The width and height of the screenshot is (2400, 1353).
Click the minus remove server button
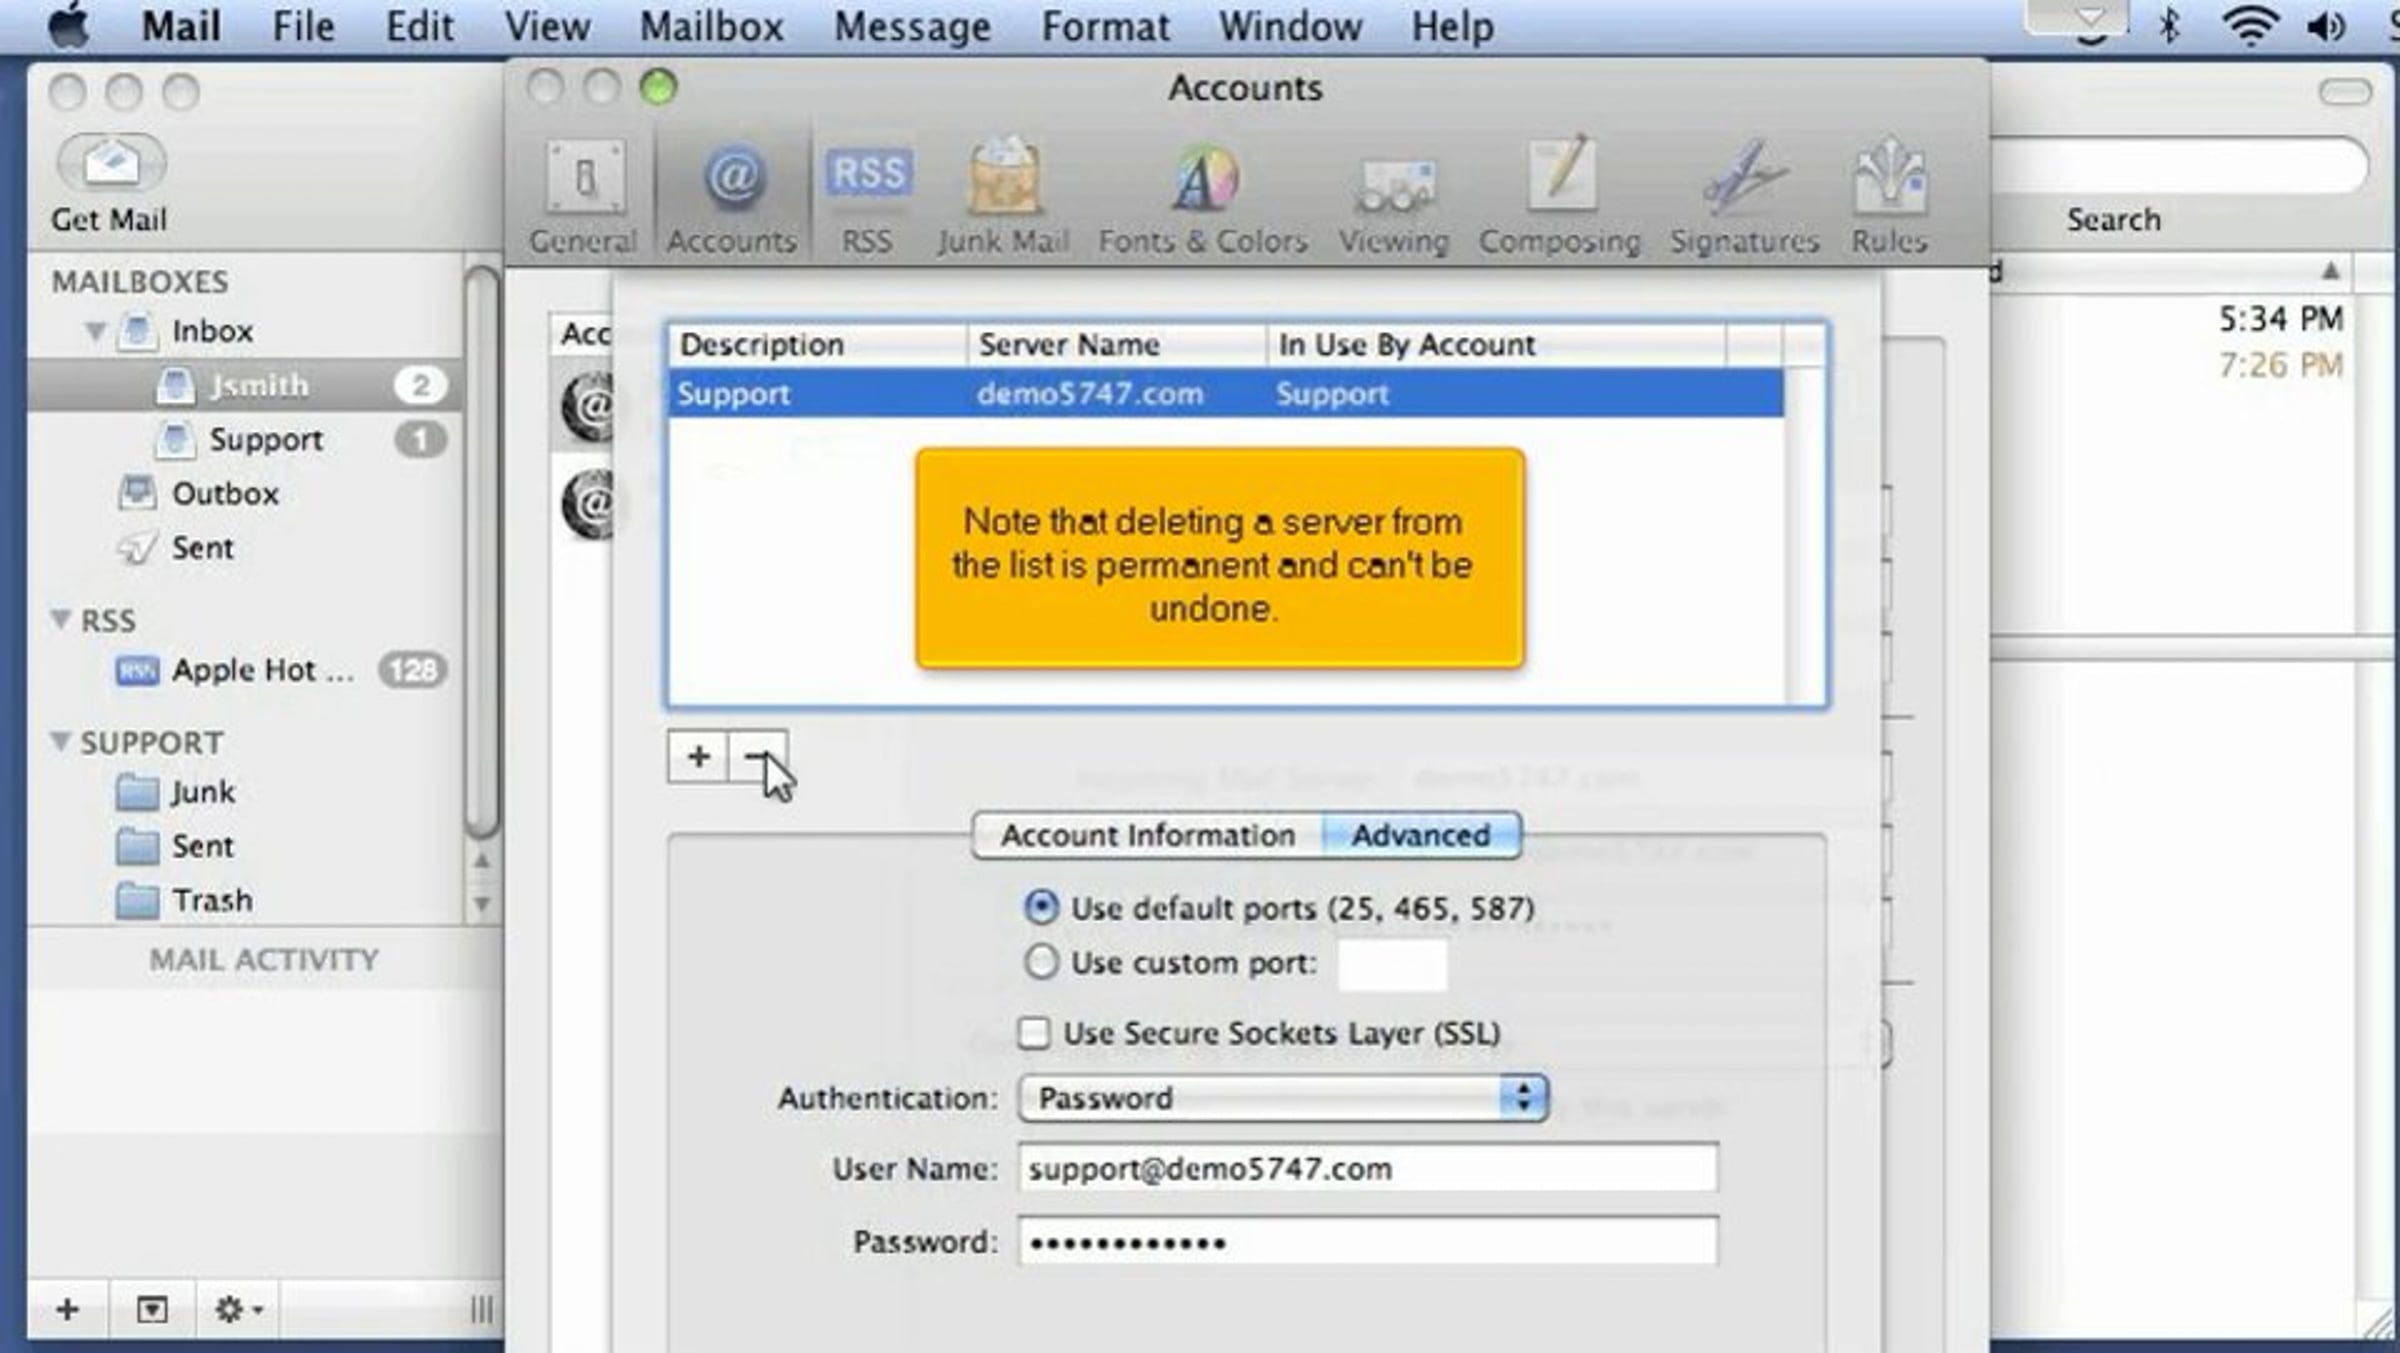click(x=758, y=757)
